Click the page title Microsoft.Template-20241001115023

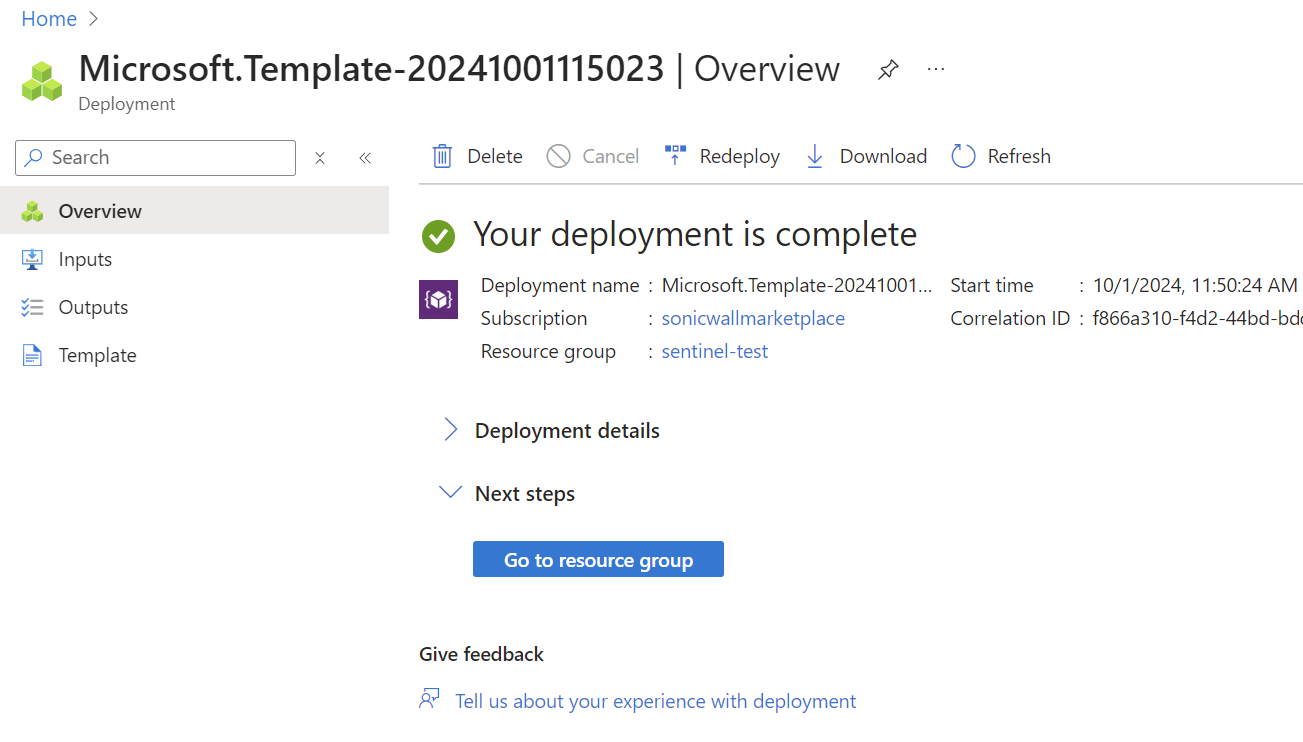[x=371, y=68]
